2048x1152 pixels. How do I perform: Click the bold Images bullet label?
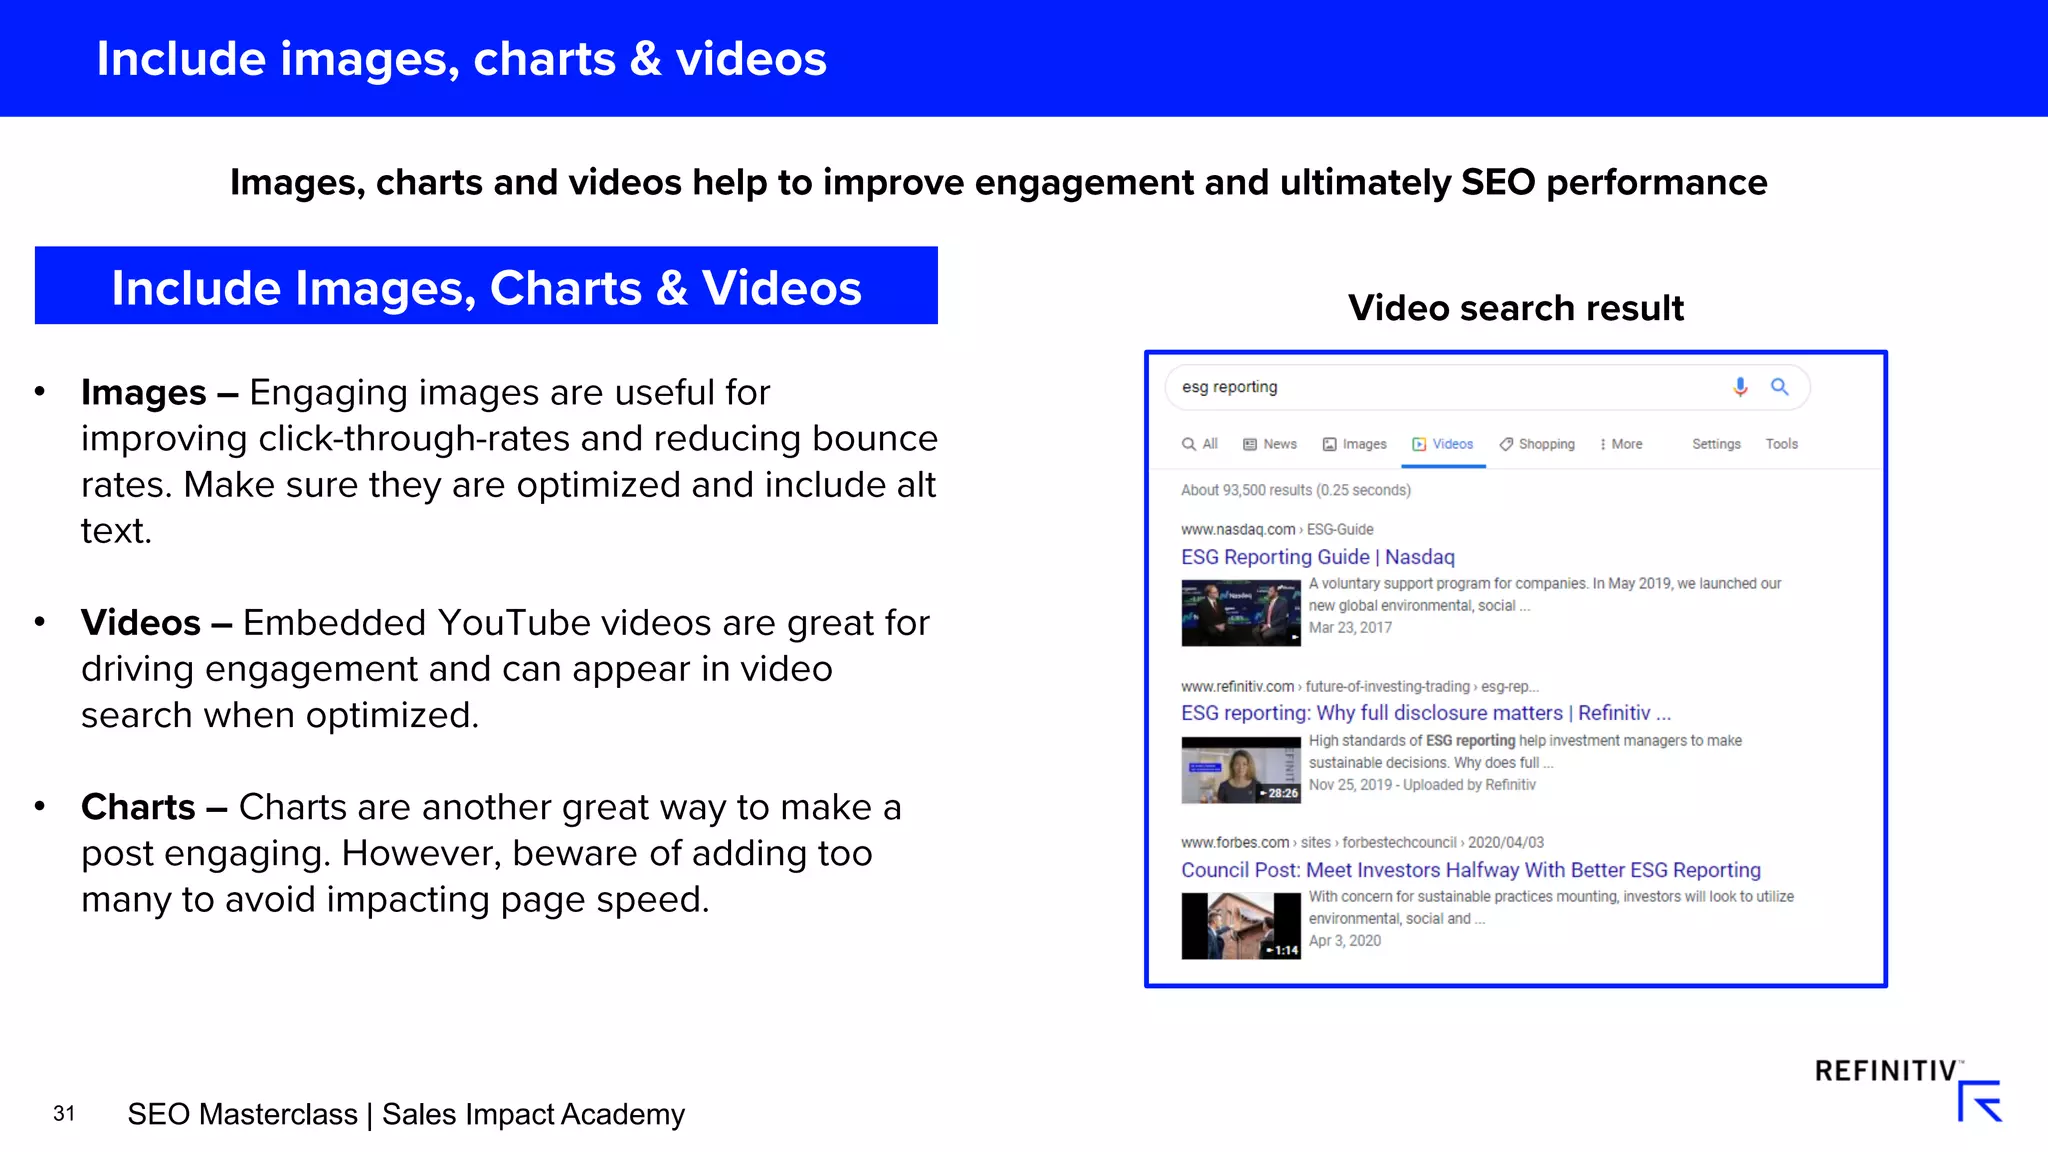144,393
